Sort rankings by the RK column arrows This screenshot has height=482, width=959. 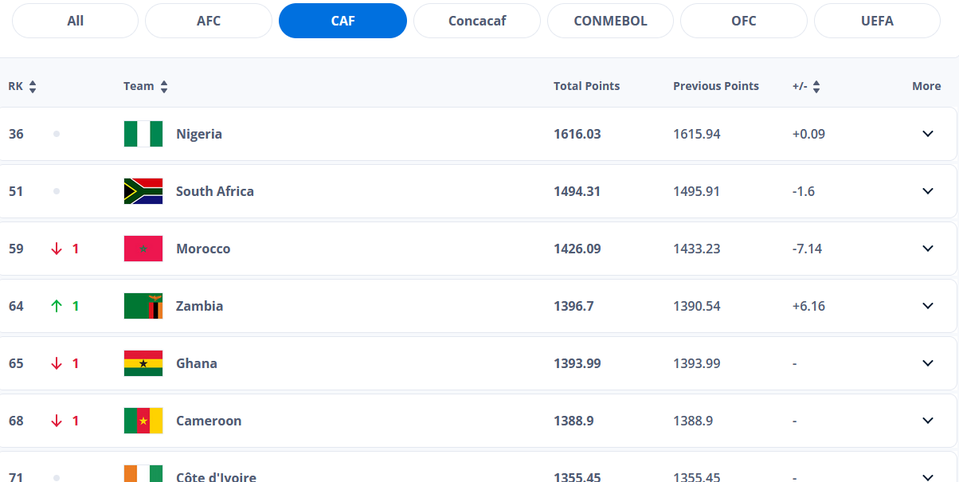point(32,87)
